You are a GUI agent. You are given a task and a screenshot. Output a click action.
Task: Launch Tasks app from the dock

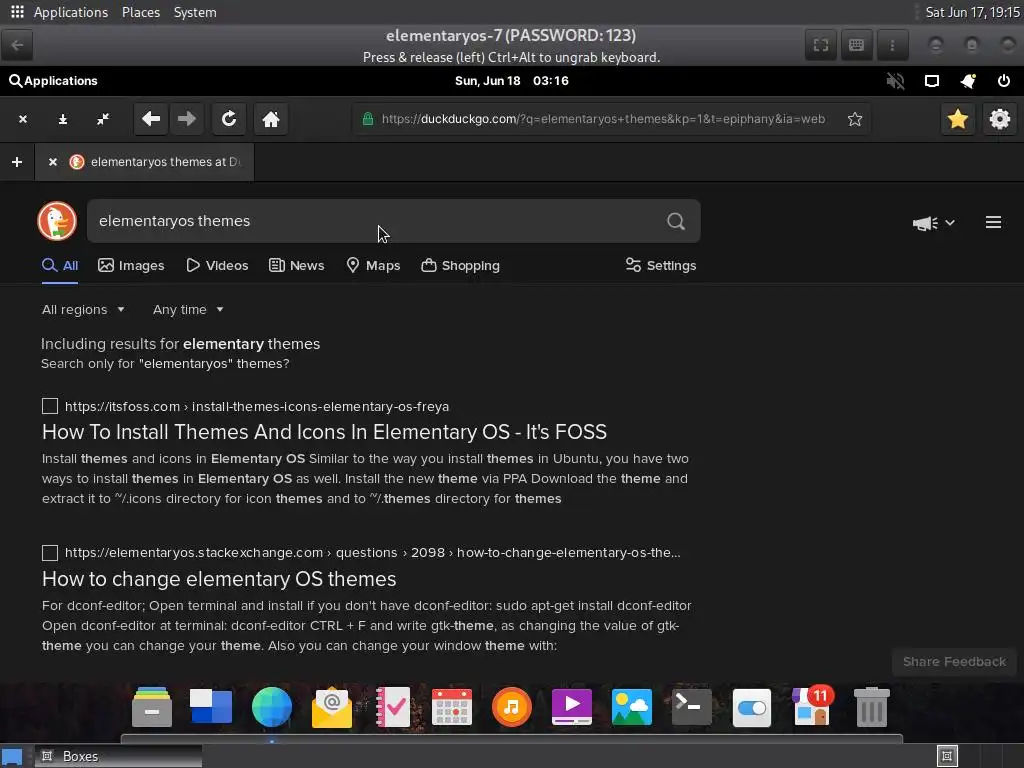pyautogui.click(x=392, y=707)
